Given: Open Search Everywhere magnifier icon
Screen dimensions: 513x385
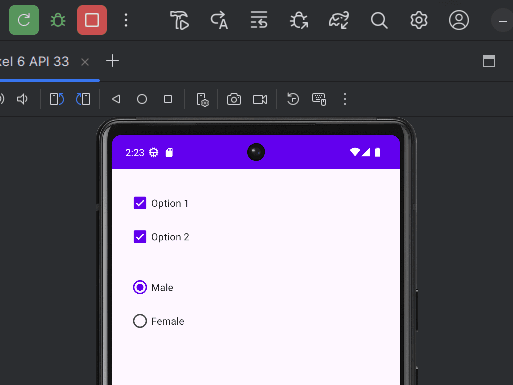Looking at the screenshot, I should [379, 20].
